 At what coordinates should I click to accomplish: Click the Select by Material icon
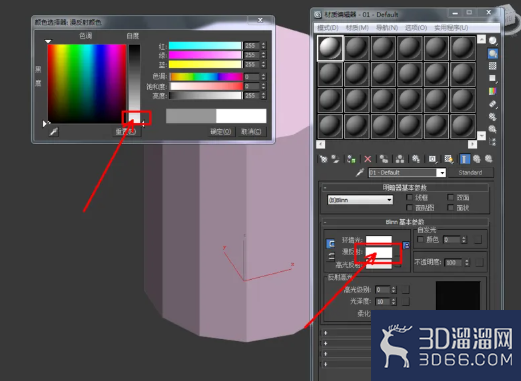tap(493, 129)
